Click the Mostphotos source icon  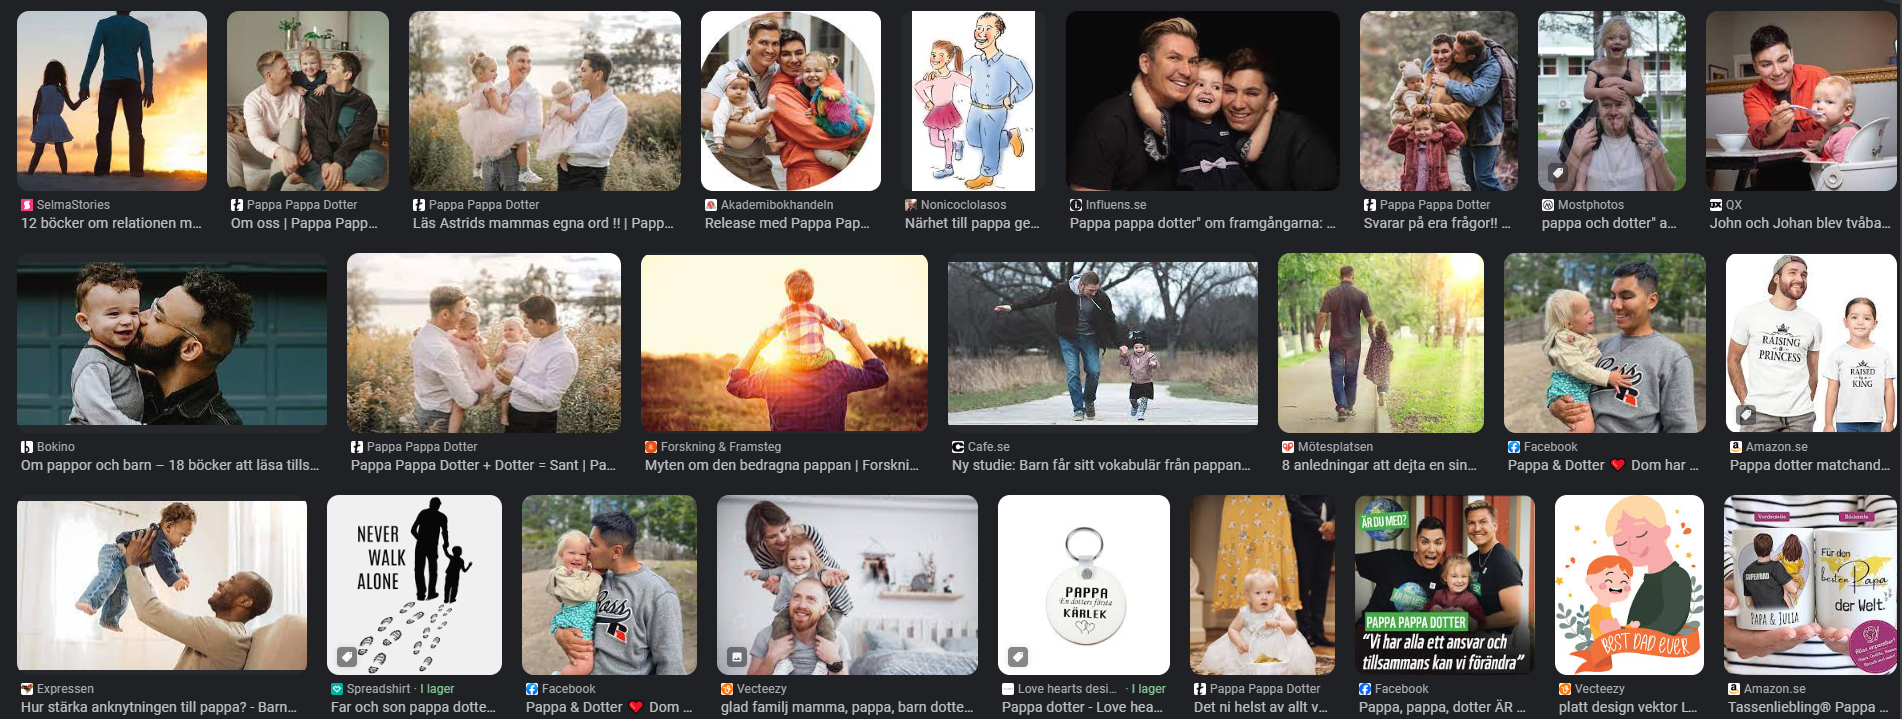click(x=1548, y=205)
